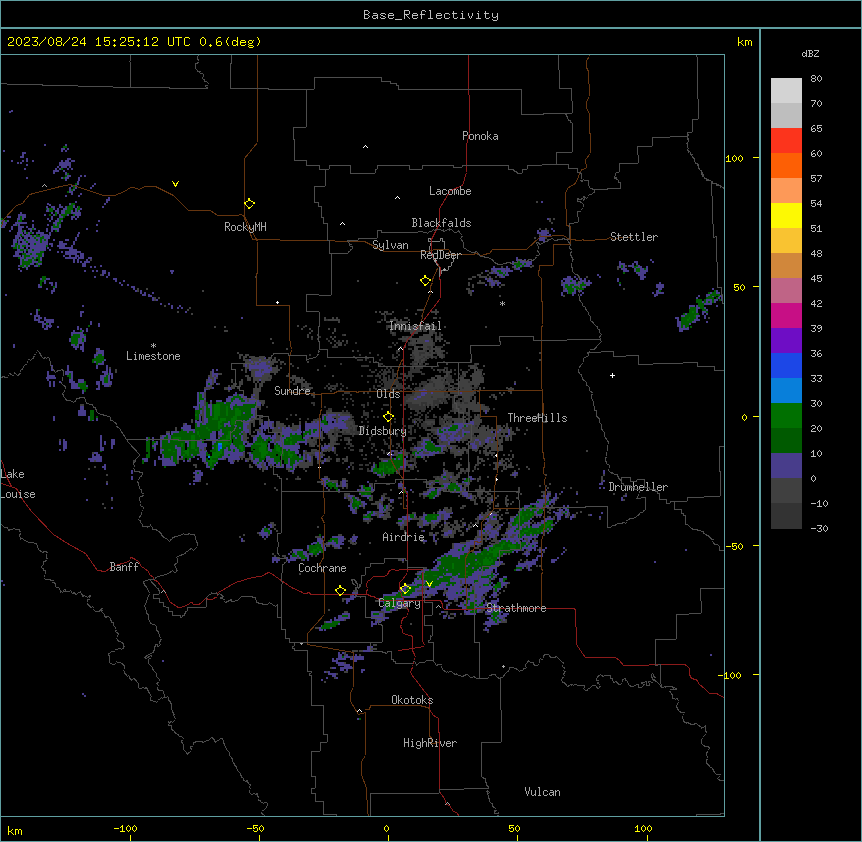Click the Lacombe city label
862x842 pixels.
tap(450, 191)
